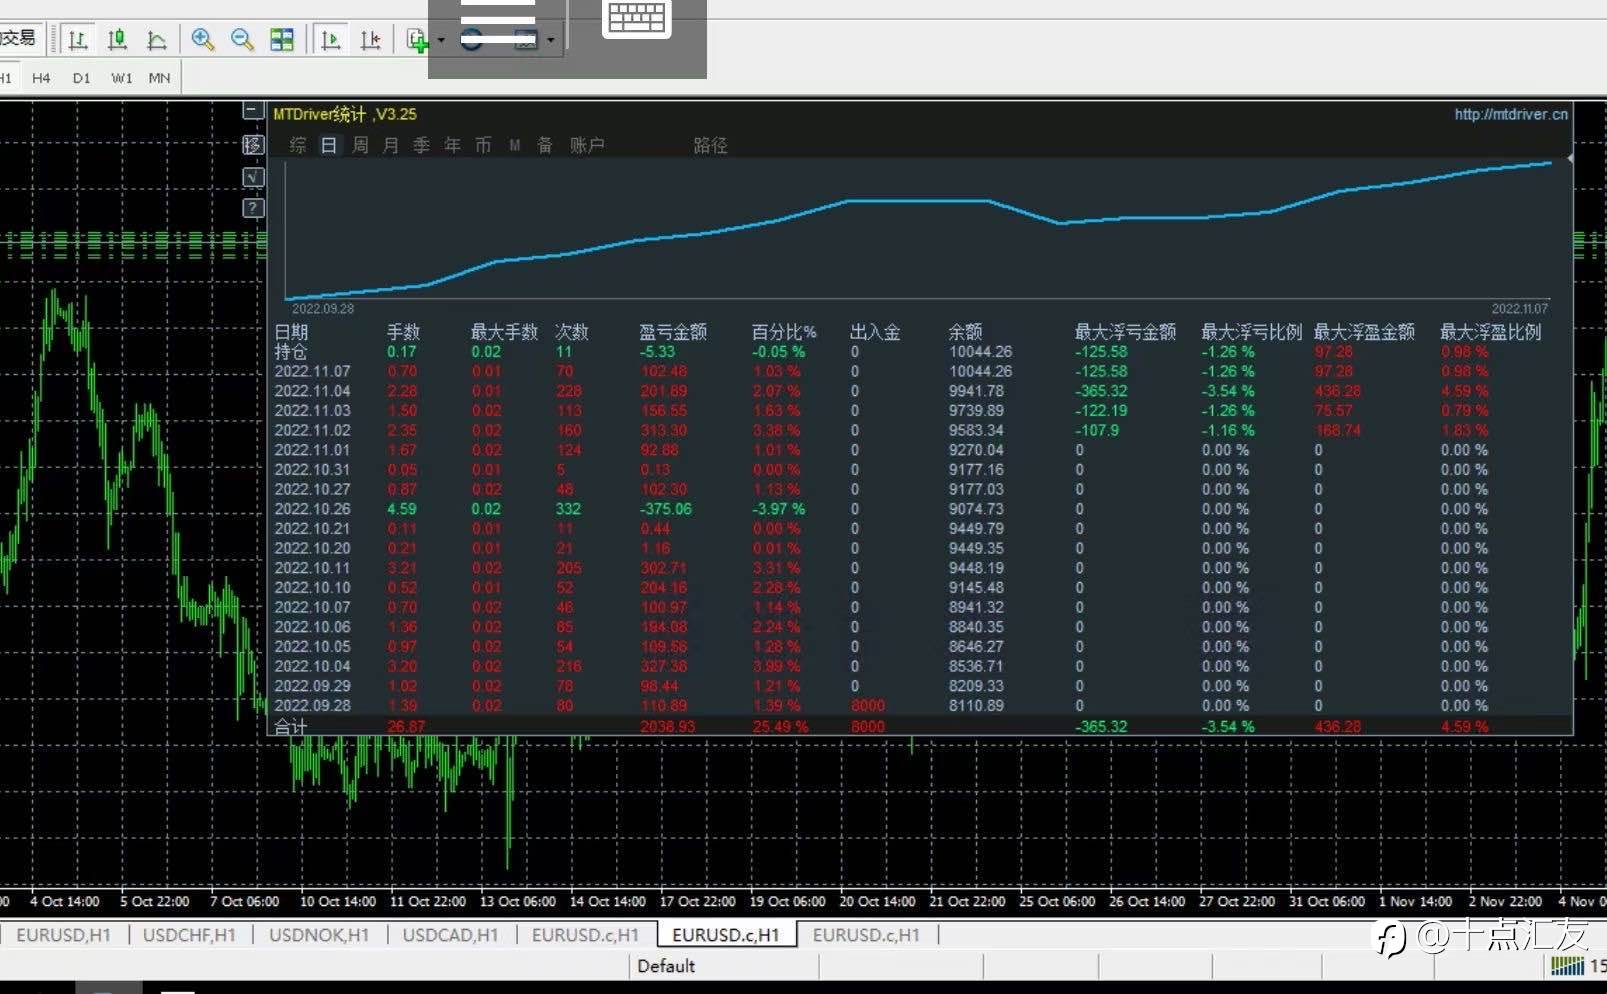Select the bar chart display icon
Image resolution: width=1607 pixels, height=994 pixels.
pos(77,40)
